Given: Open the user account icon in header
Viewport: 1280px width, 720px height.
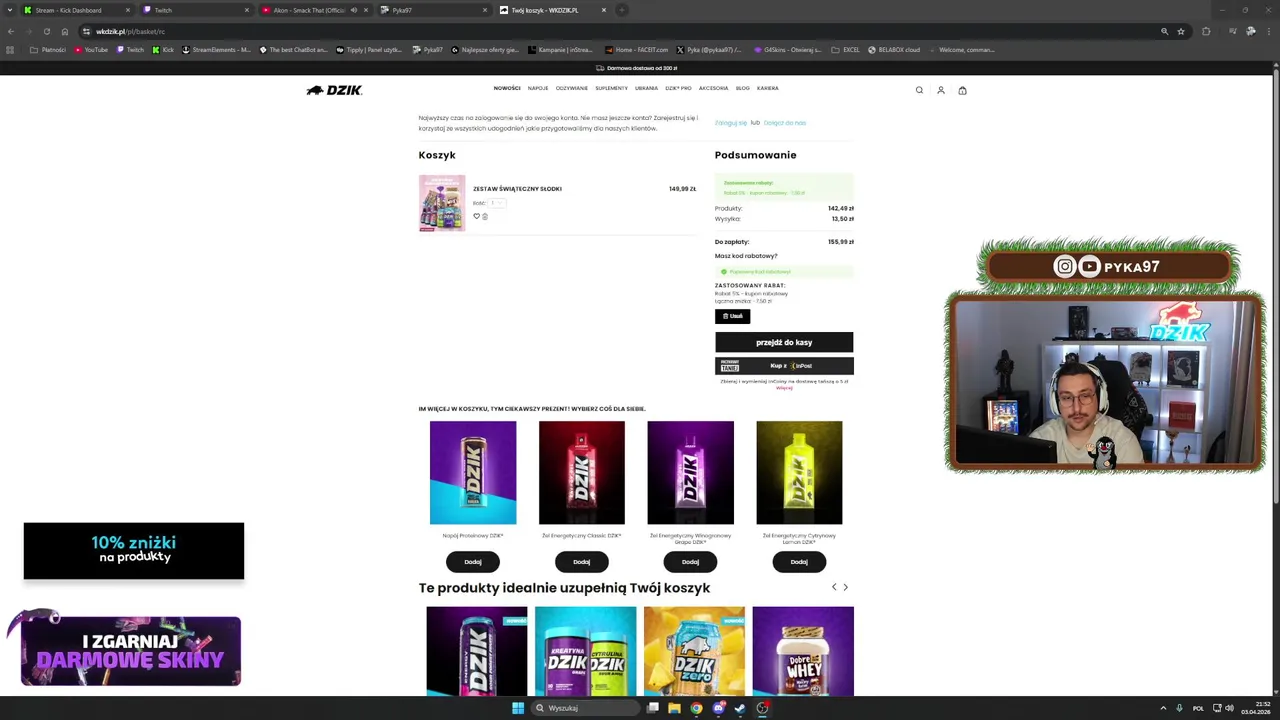Looking at the screenshot, I should click(x=941, y=90).
